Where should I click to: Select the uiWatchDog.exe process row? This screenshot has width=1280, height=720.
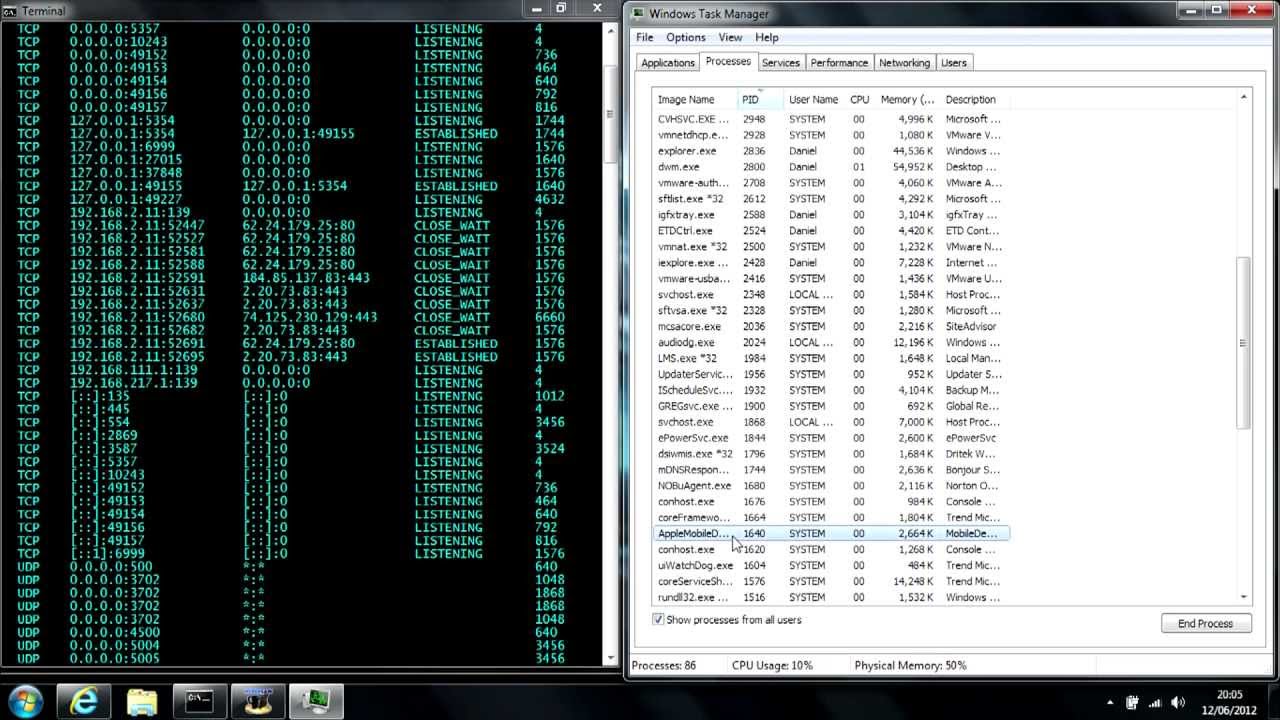coord(831,565)
